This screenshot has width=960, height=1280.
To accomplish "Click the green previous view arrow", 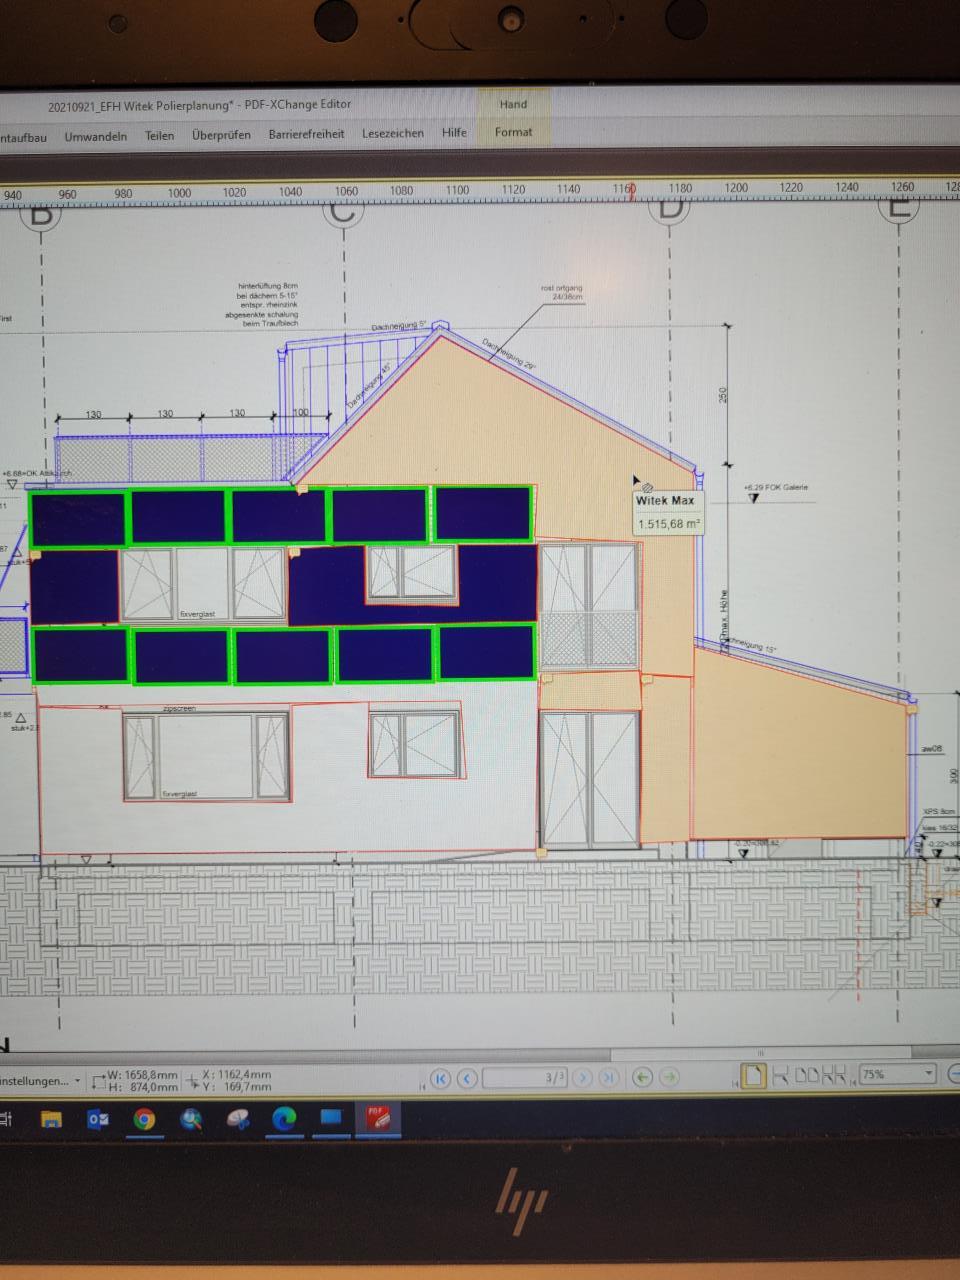I will coord(643,1077).
